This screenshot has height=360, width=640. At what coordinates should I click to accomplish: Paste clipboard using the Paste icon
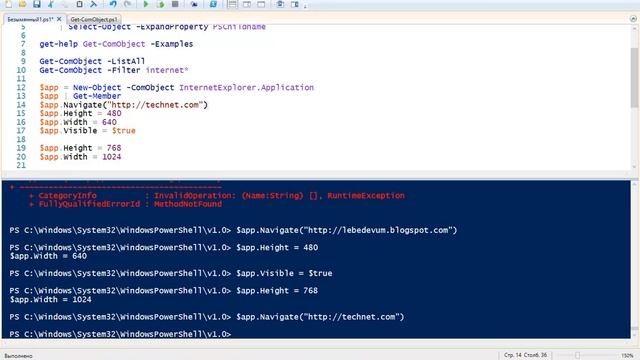pyautogui.click(x=79, y=4)
